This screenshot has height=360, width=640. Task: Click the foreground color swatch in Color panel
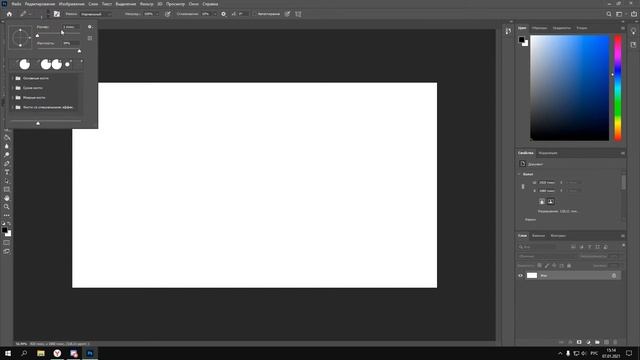click(x=522, y=40)
